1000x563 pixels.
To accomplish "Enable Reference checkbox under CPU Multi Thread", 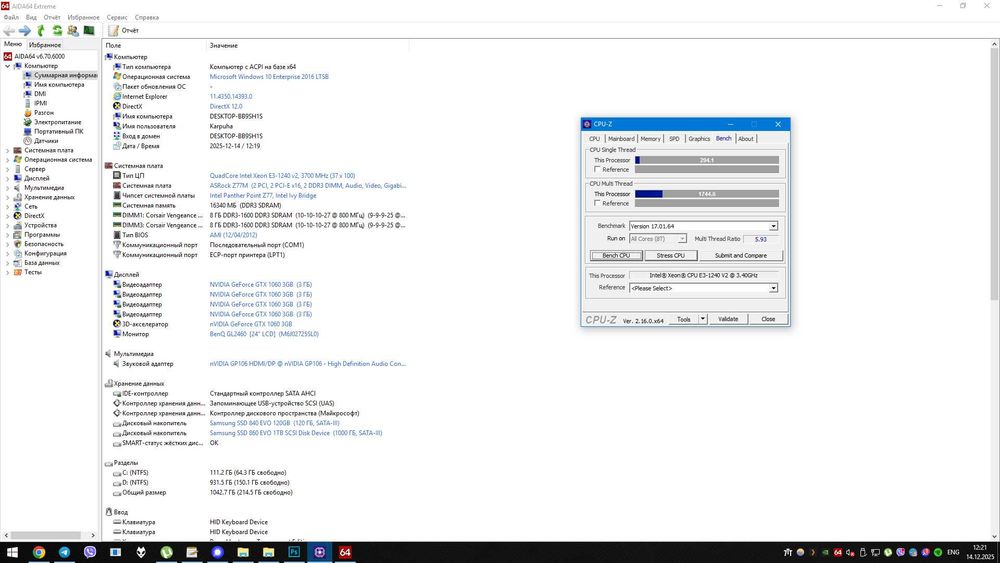I will [x=597, y=203].
